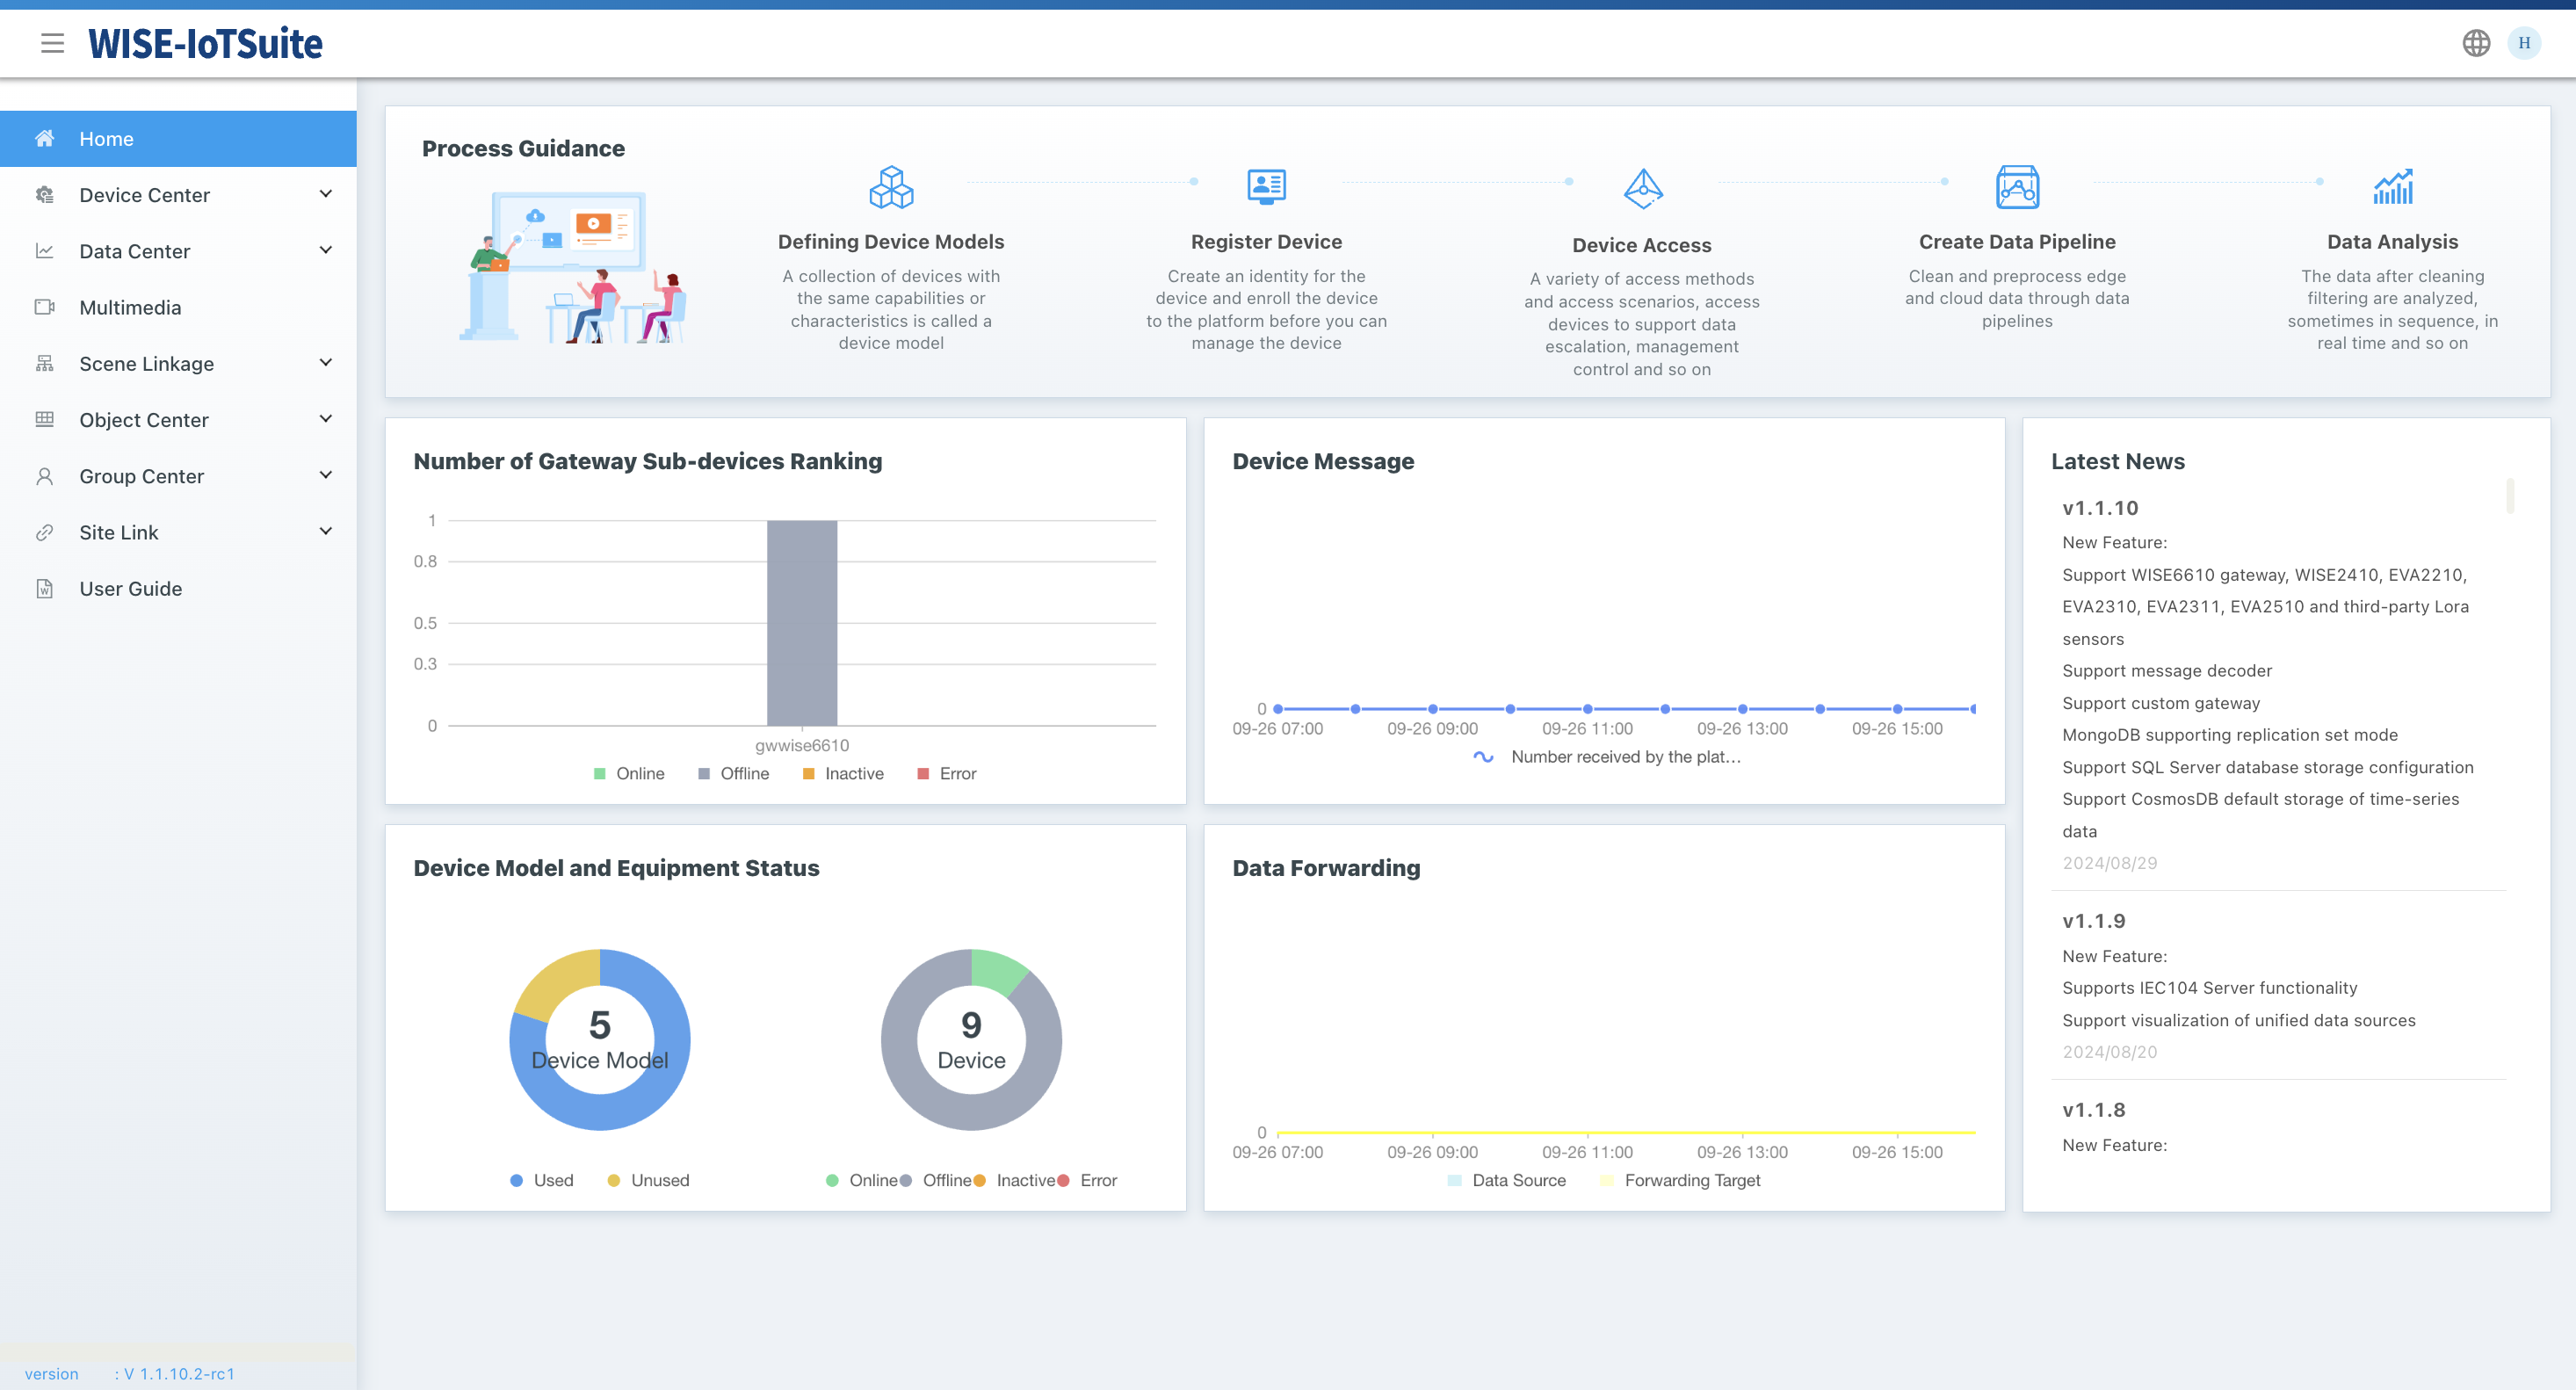
Task: Open the User Guide menu item
Action: click(178, 588)
